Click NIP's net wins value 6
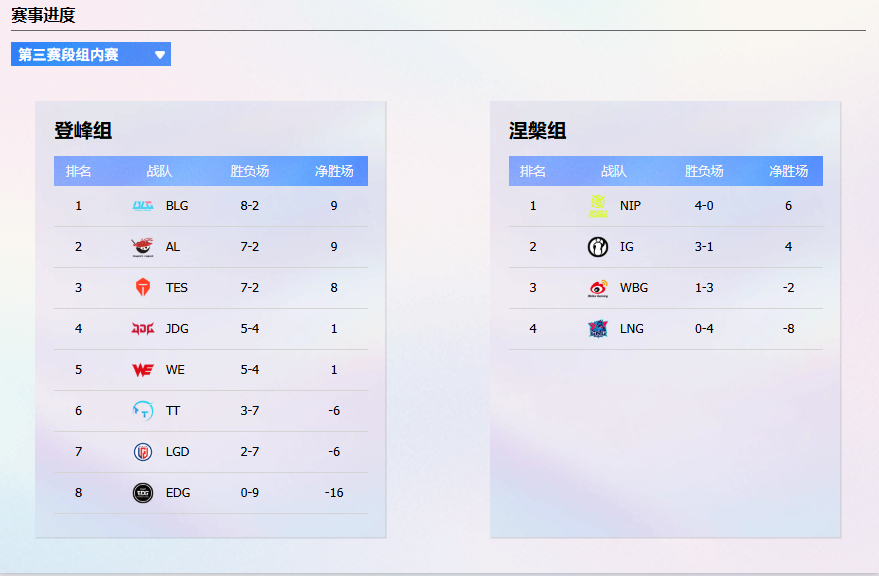Screen dimensions: 879x576 click(x=789, y=206)
